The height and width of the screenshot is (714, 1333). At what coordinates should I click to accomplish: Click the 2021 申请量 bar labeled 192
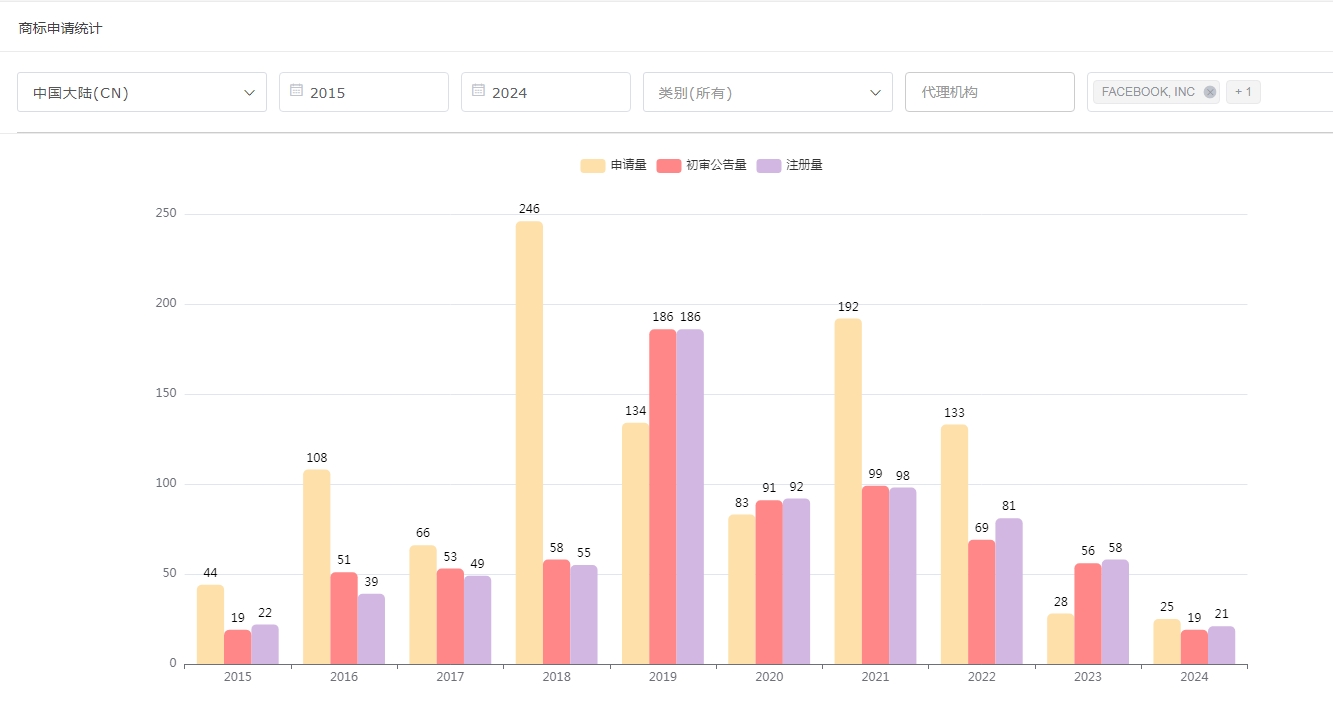coord(848,491)
